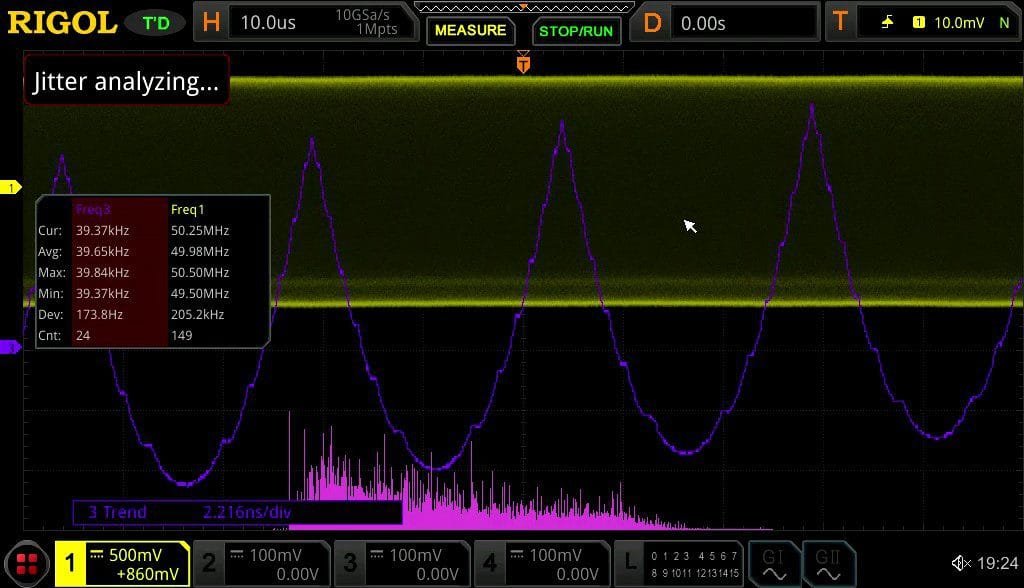Select the GII waveform generator icon
This screenshot has width=1024, height=588.
(x=828, y=564)
